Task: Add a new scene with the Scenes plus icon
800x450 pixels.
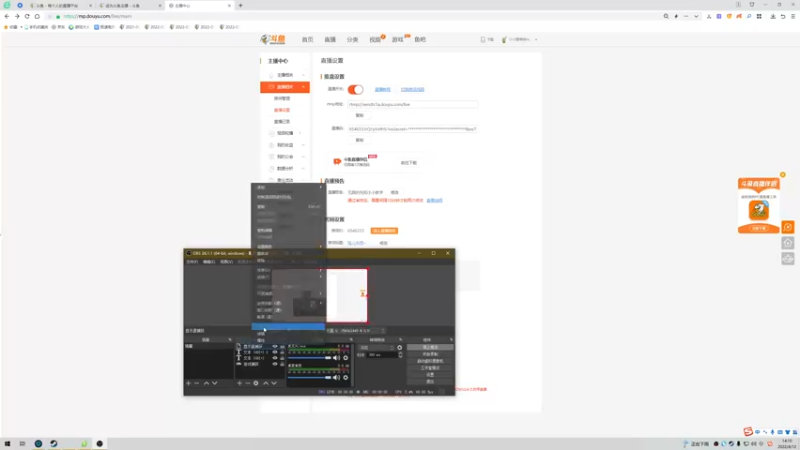Action: click(188, 383)
